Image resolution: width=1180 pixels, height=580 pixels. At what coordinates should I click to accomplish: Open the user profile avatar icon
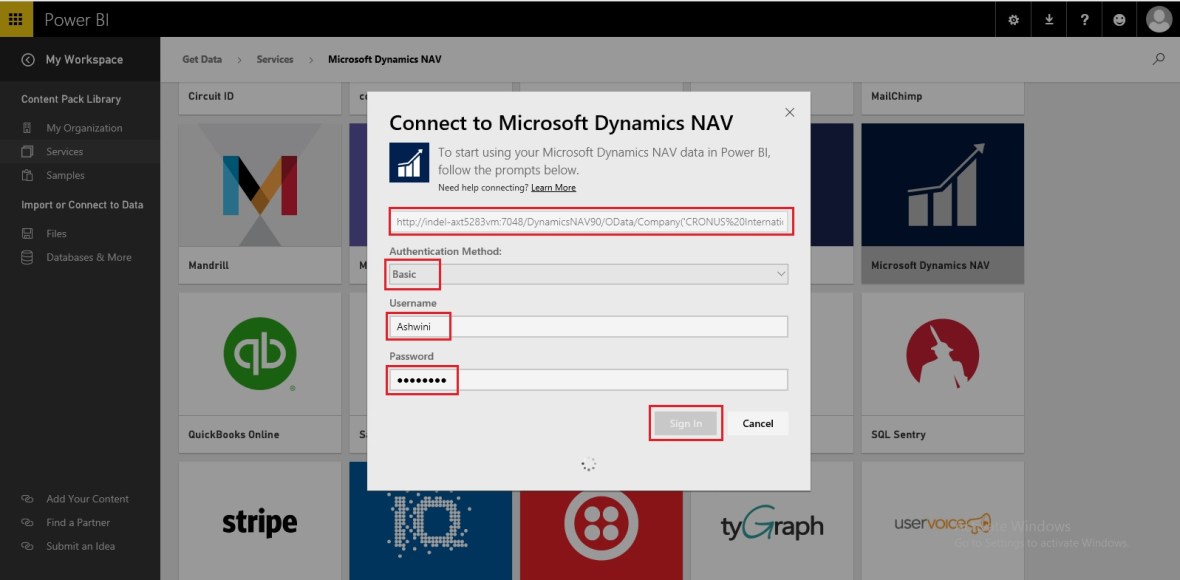pos(1157,18)
